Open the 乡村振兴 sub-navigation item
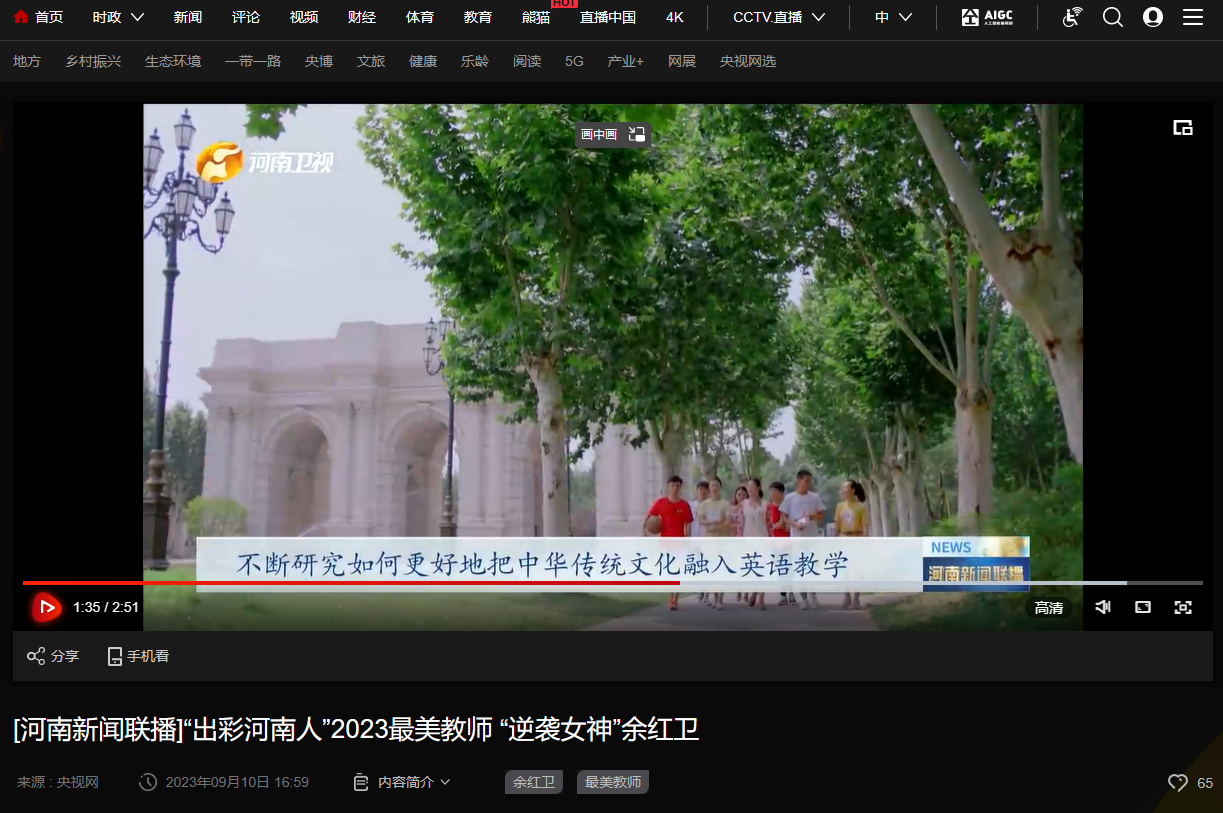This screenshot has width=1223, height=813. (x=93, y=61)
